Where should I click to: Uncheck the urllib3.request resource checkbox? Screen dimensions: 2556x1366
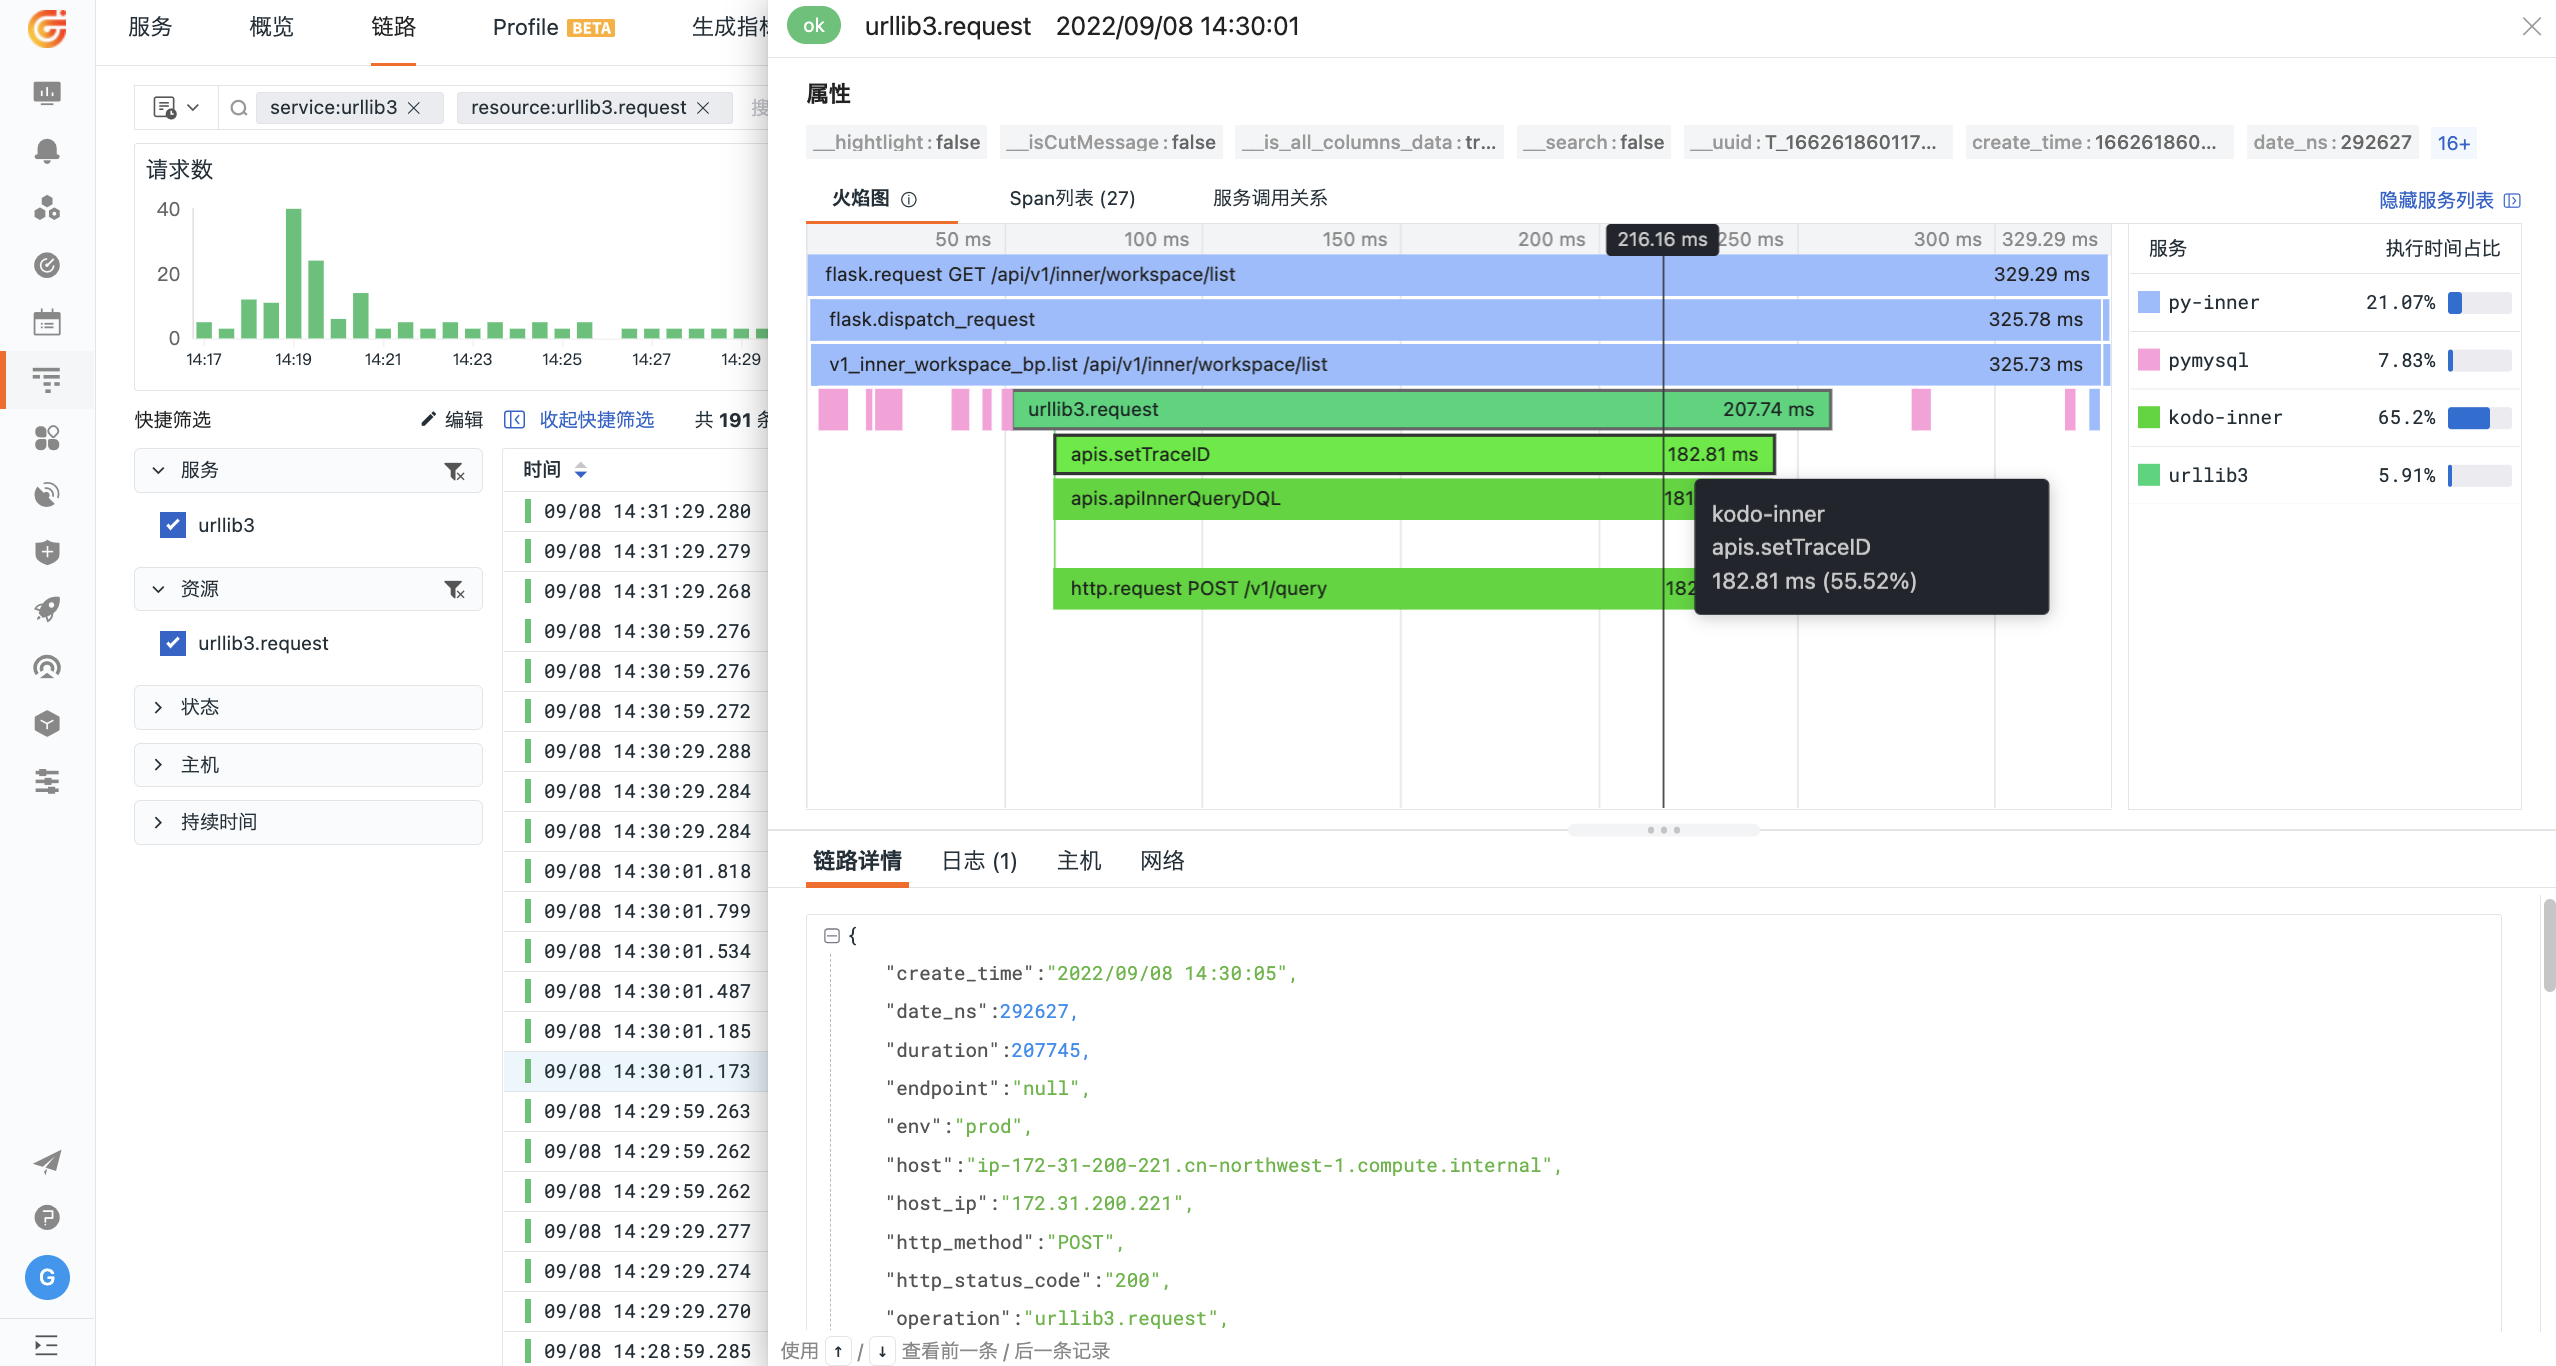click(173, 643)
